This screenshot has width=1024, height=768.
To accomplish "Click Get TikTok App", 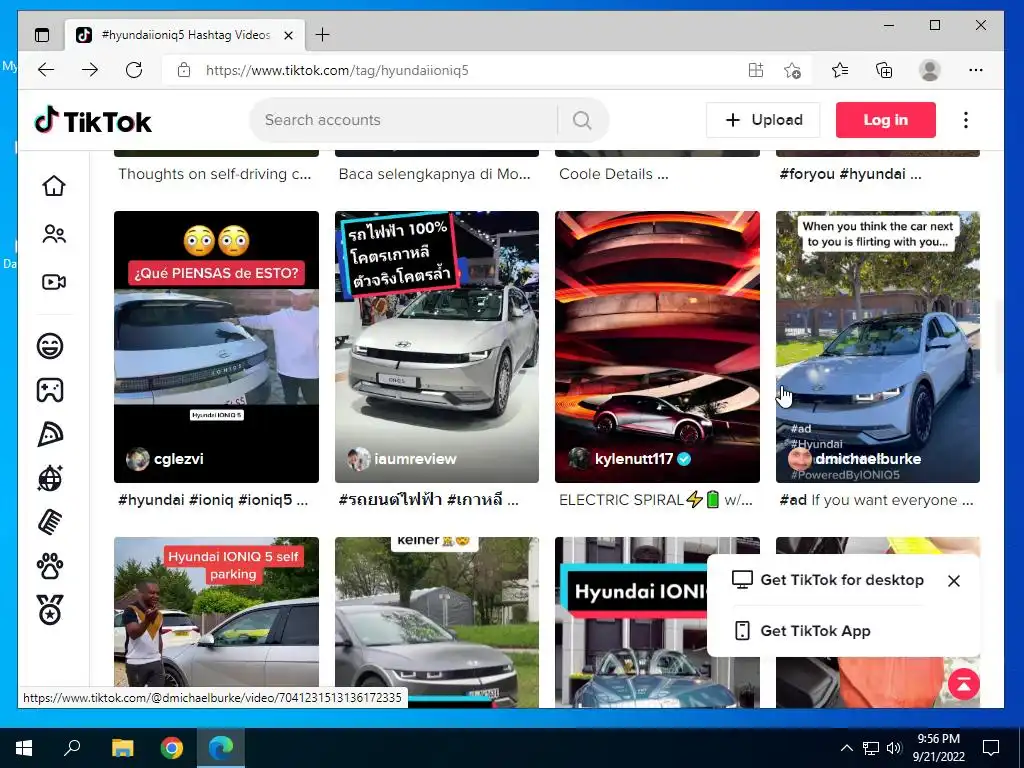I will pos(803,631).
